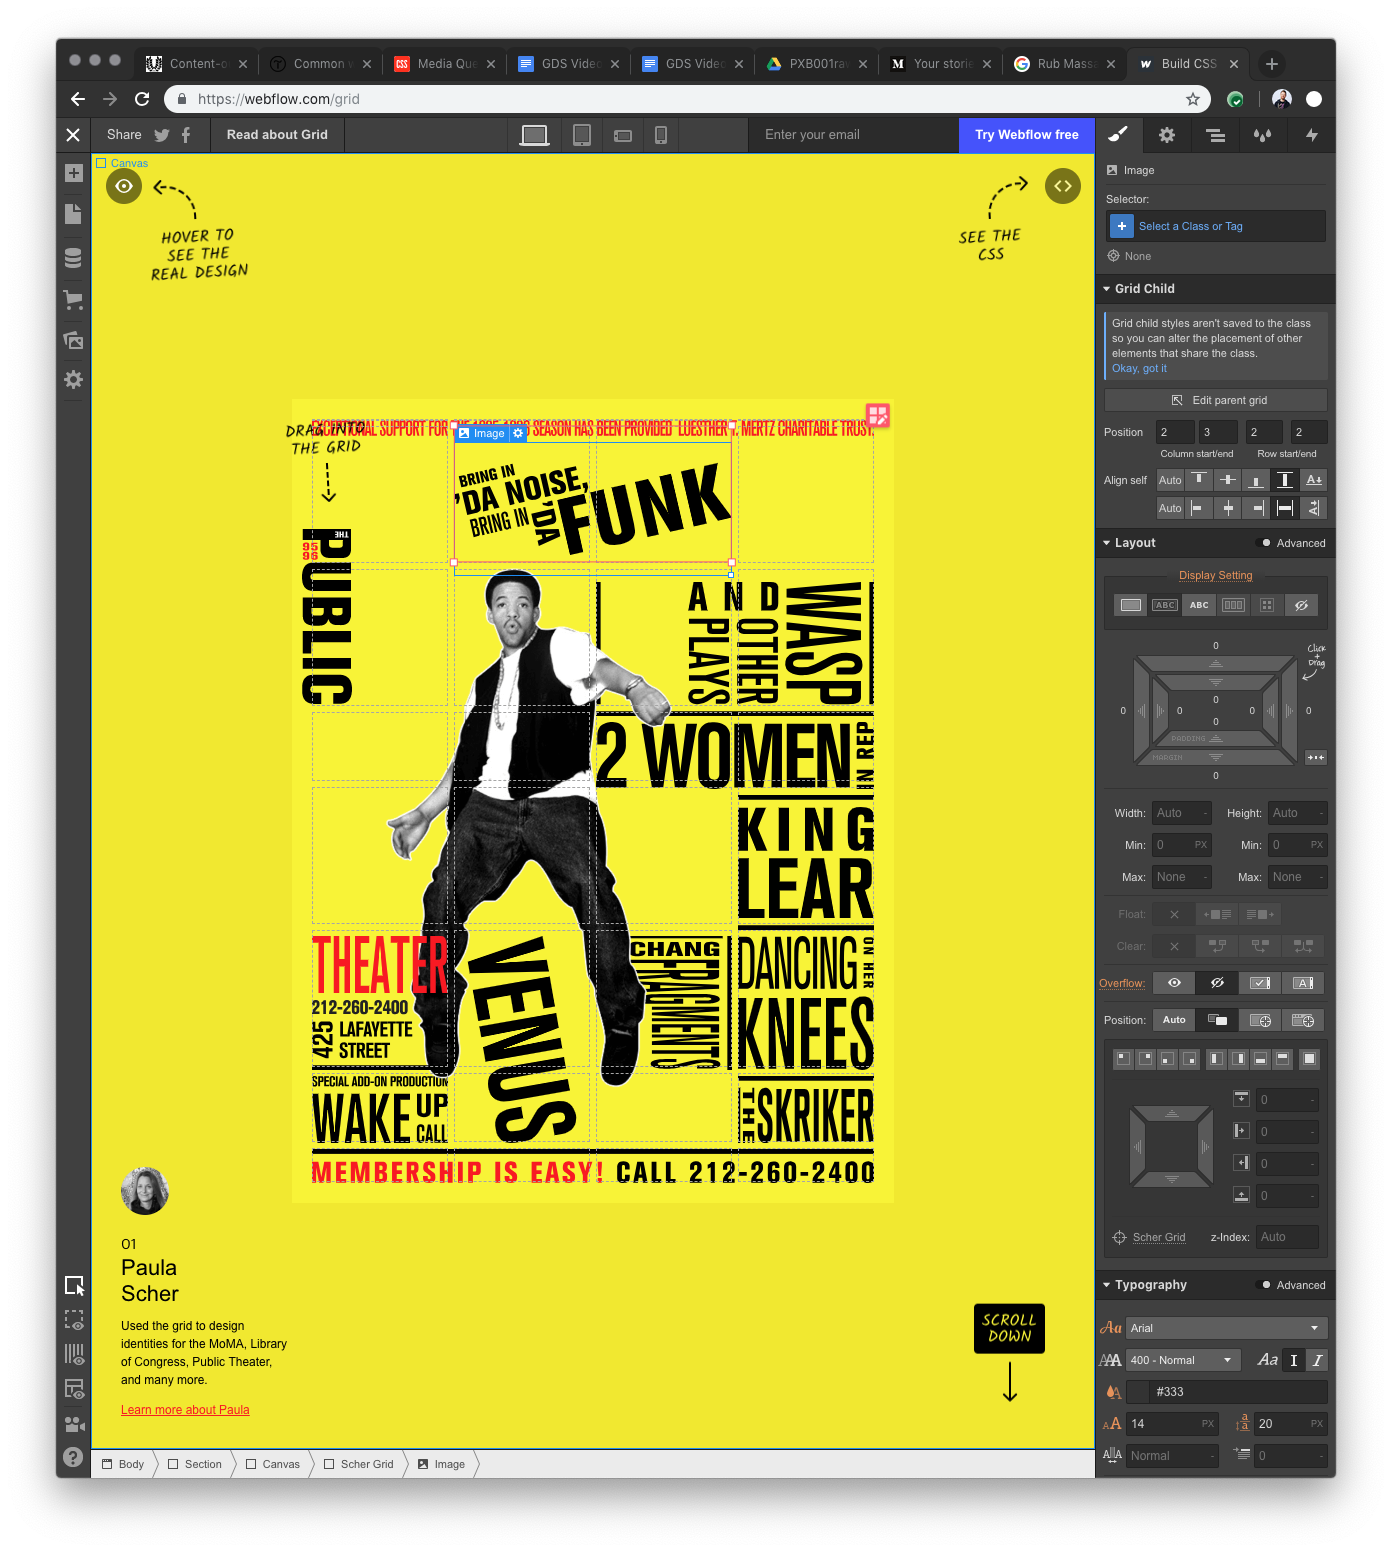Open the Navigator tab
This screenshot has height=1552, width=1392.
pyautogui.click(x=1215, y=134)
